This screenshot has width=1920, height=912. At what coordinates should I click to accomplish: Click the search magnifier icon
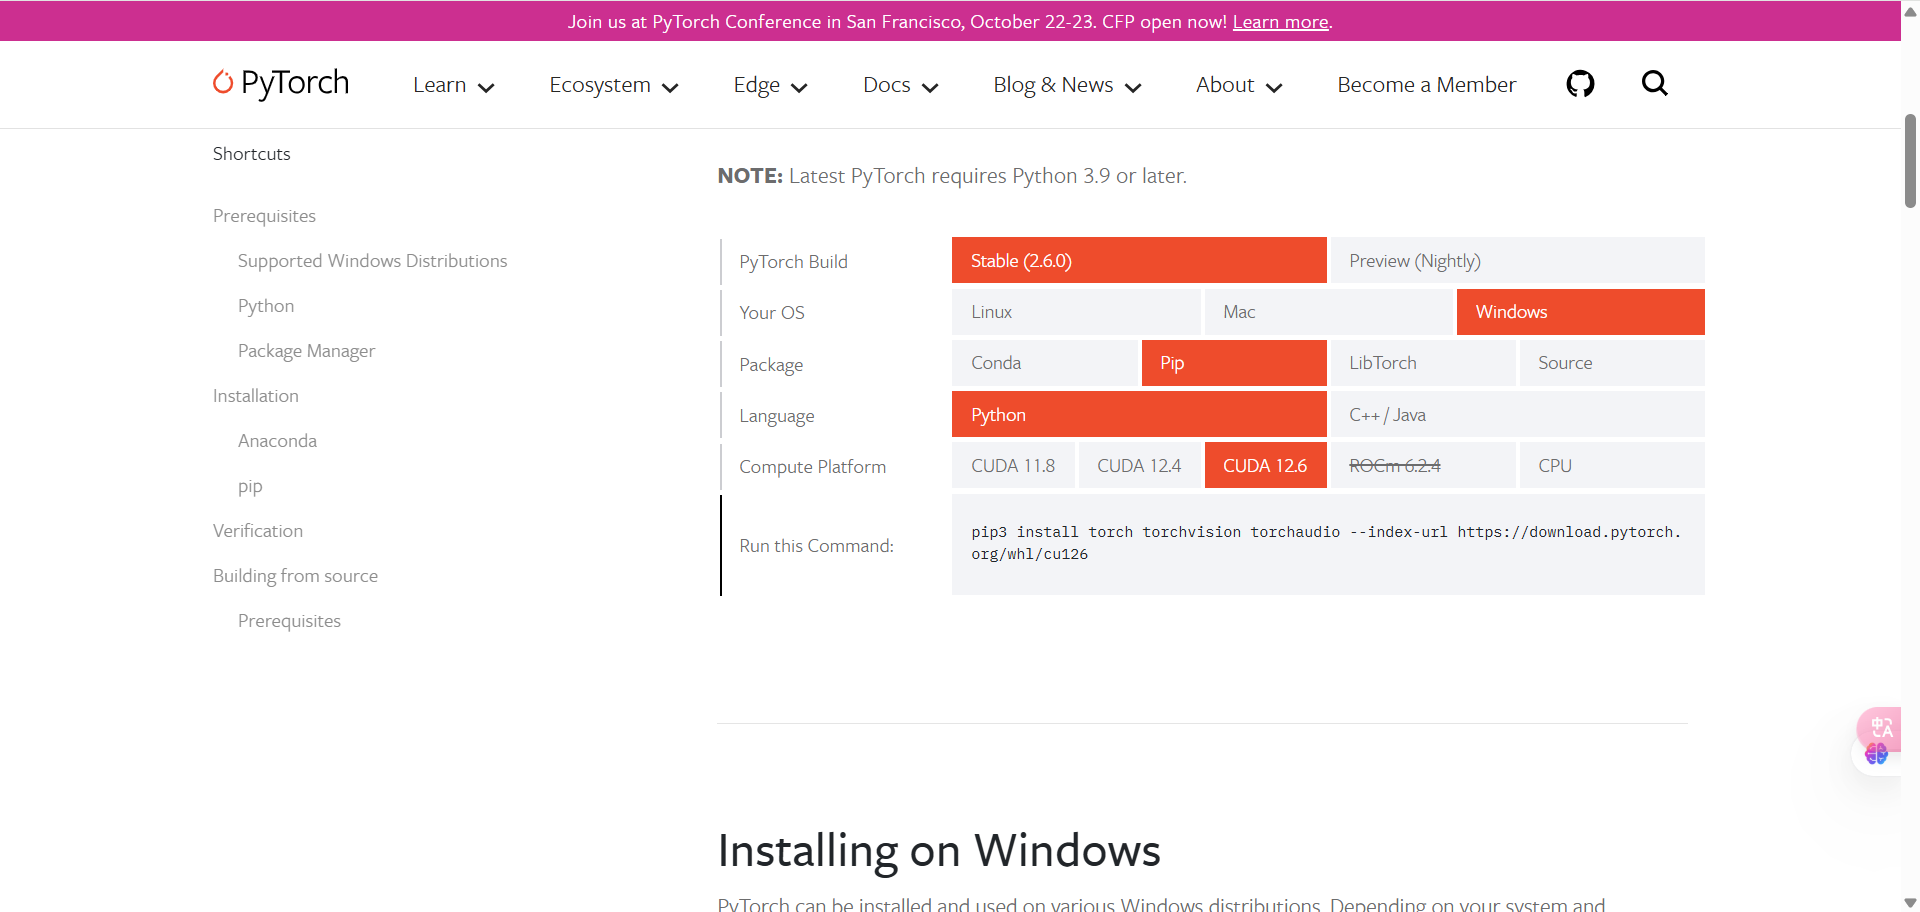click(x=1655, y=83)
